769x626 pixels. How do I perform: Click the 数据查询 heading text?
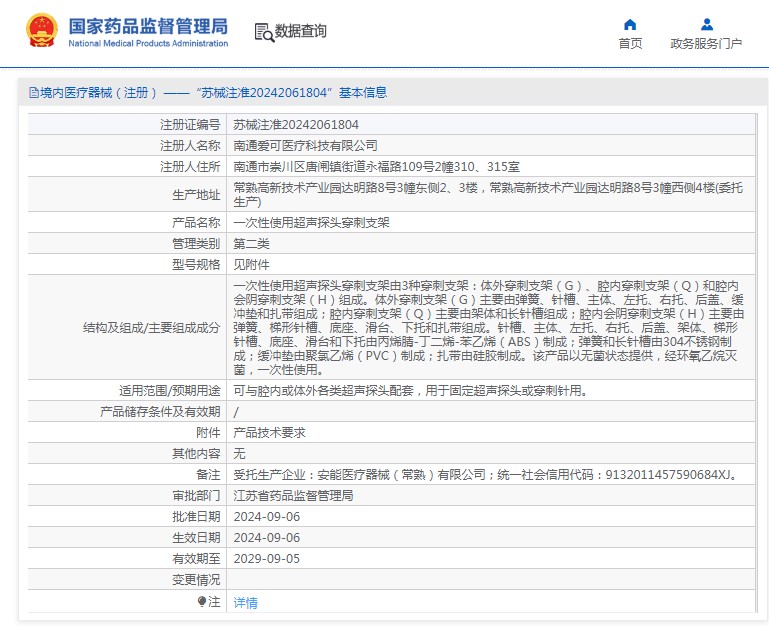pos(300,31)
